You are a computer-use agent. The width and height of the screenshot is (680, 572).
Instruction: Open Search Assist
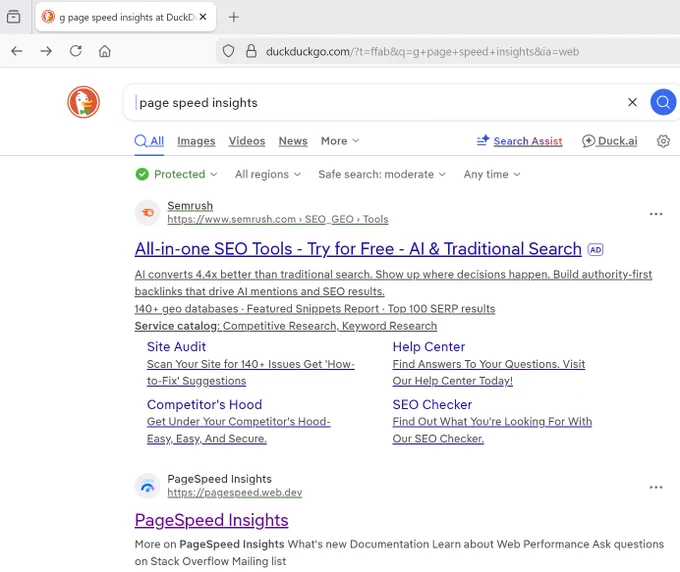pos(519,141)
